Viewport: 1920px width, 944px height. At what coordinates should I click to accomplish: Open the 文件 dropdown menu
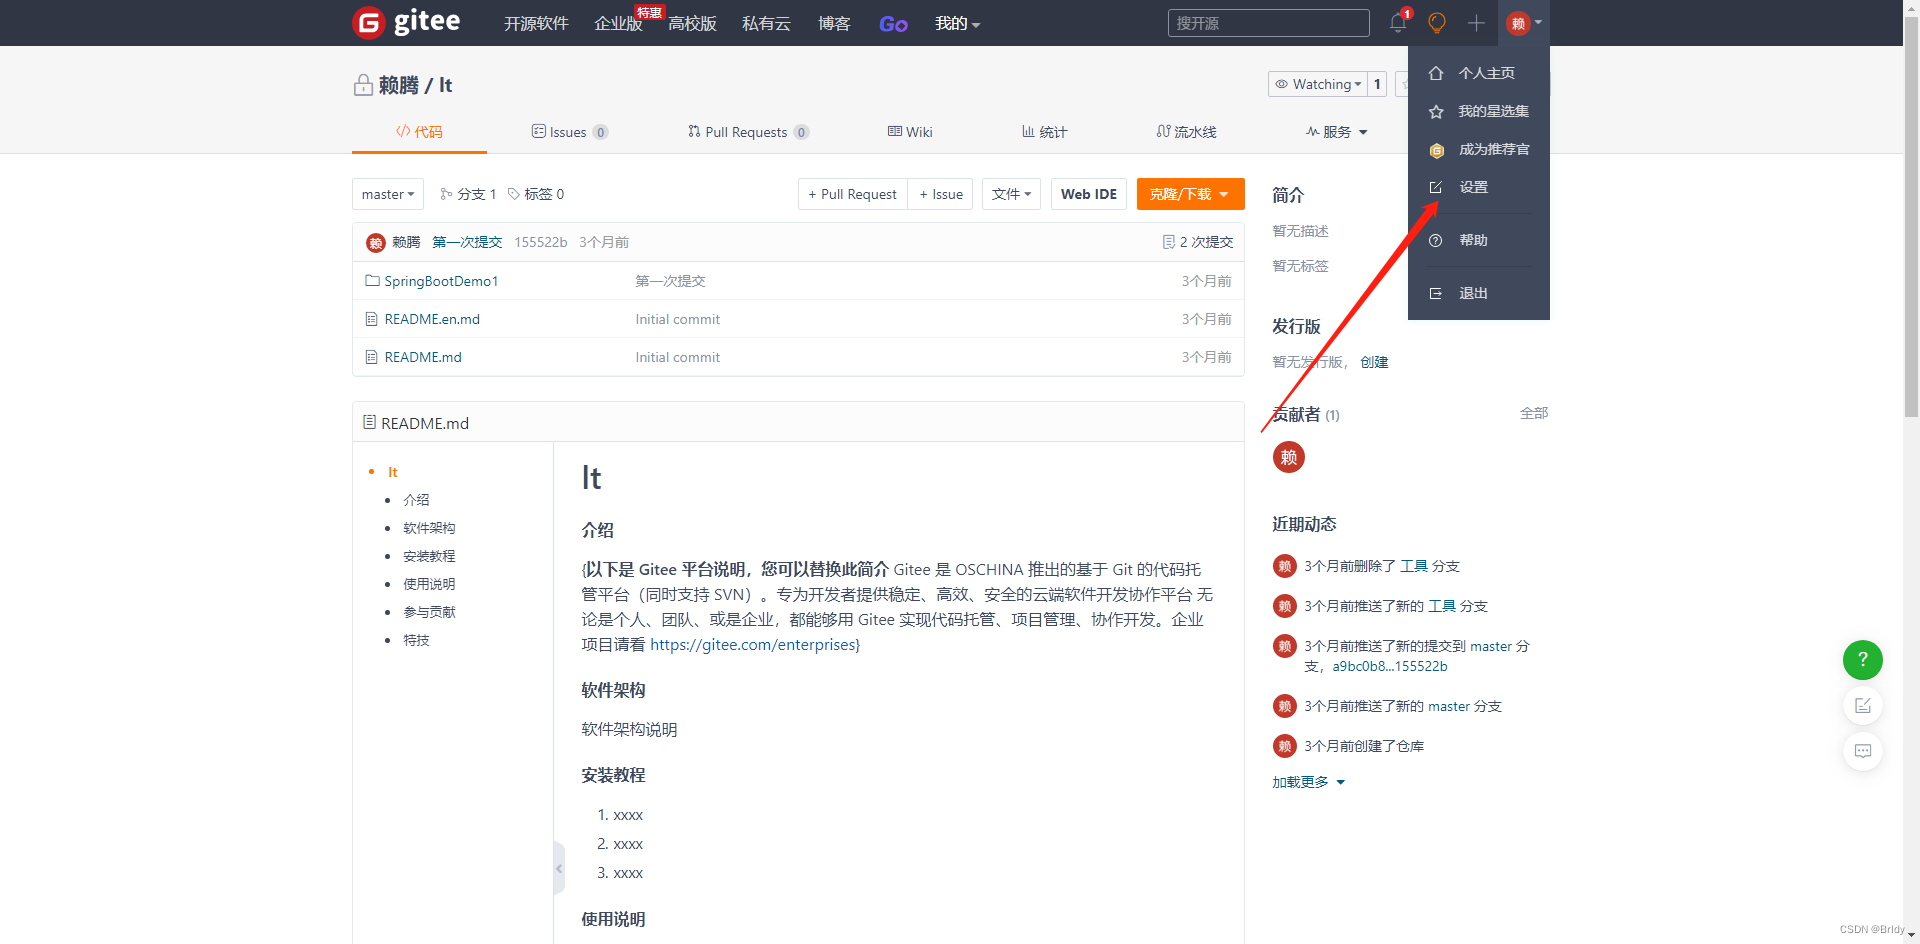click(x=1011, y=194)
